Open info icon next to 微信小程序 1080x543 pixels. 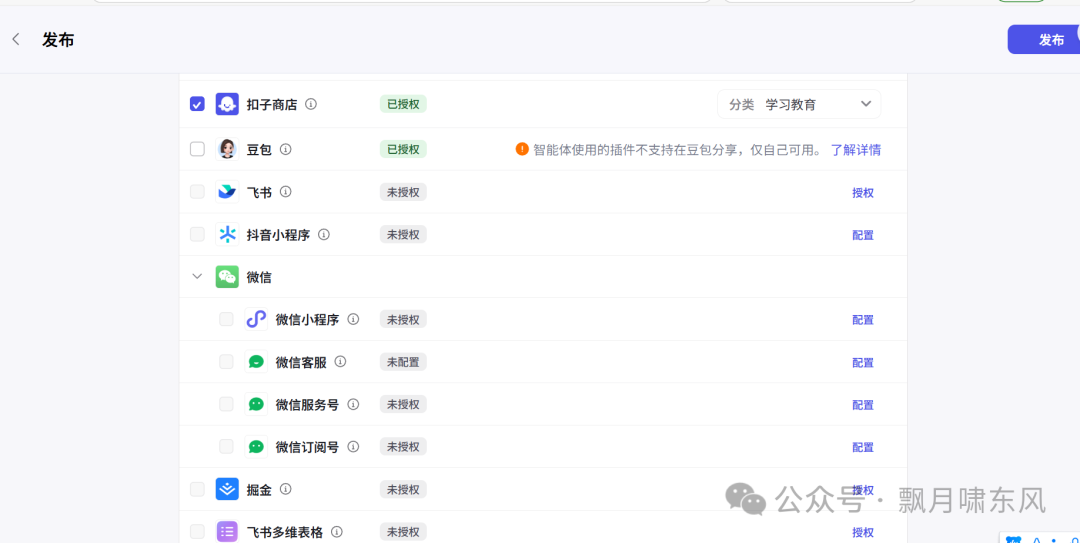[x=353, y=319]
